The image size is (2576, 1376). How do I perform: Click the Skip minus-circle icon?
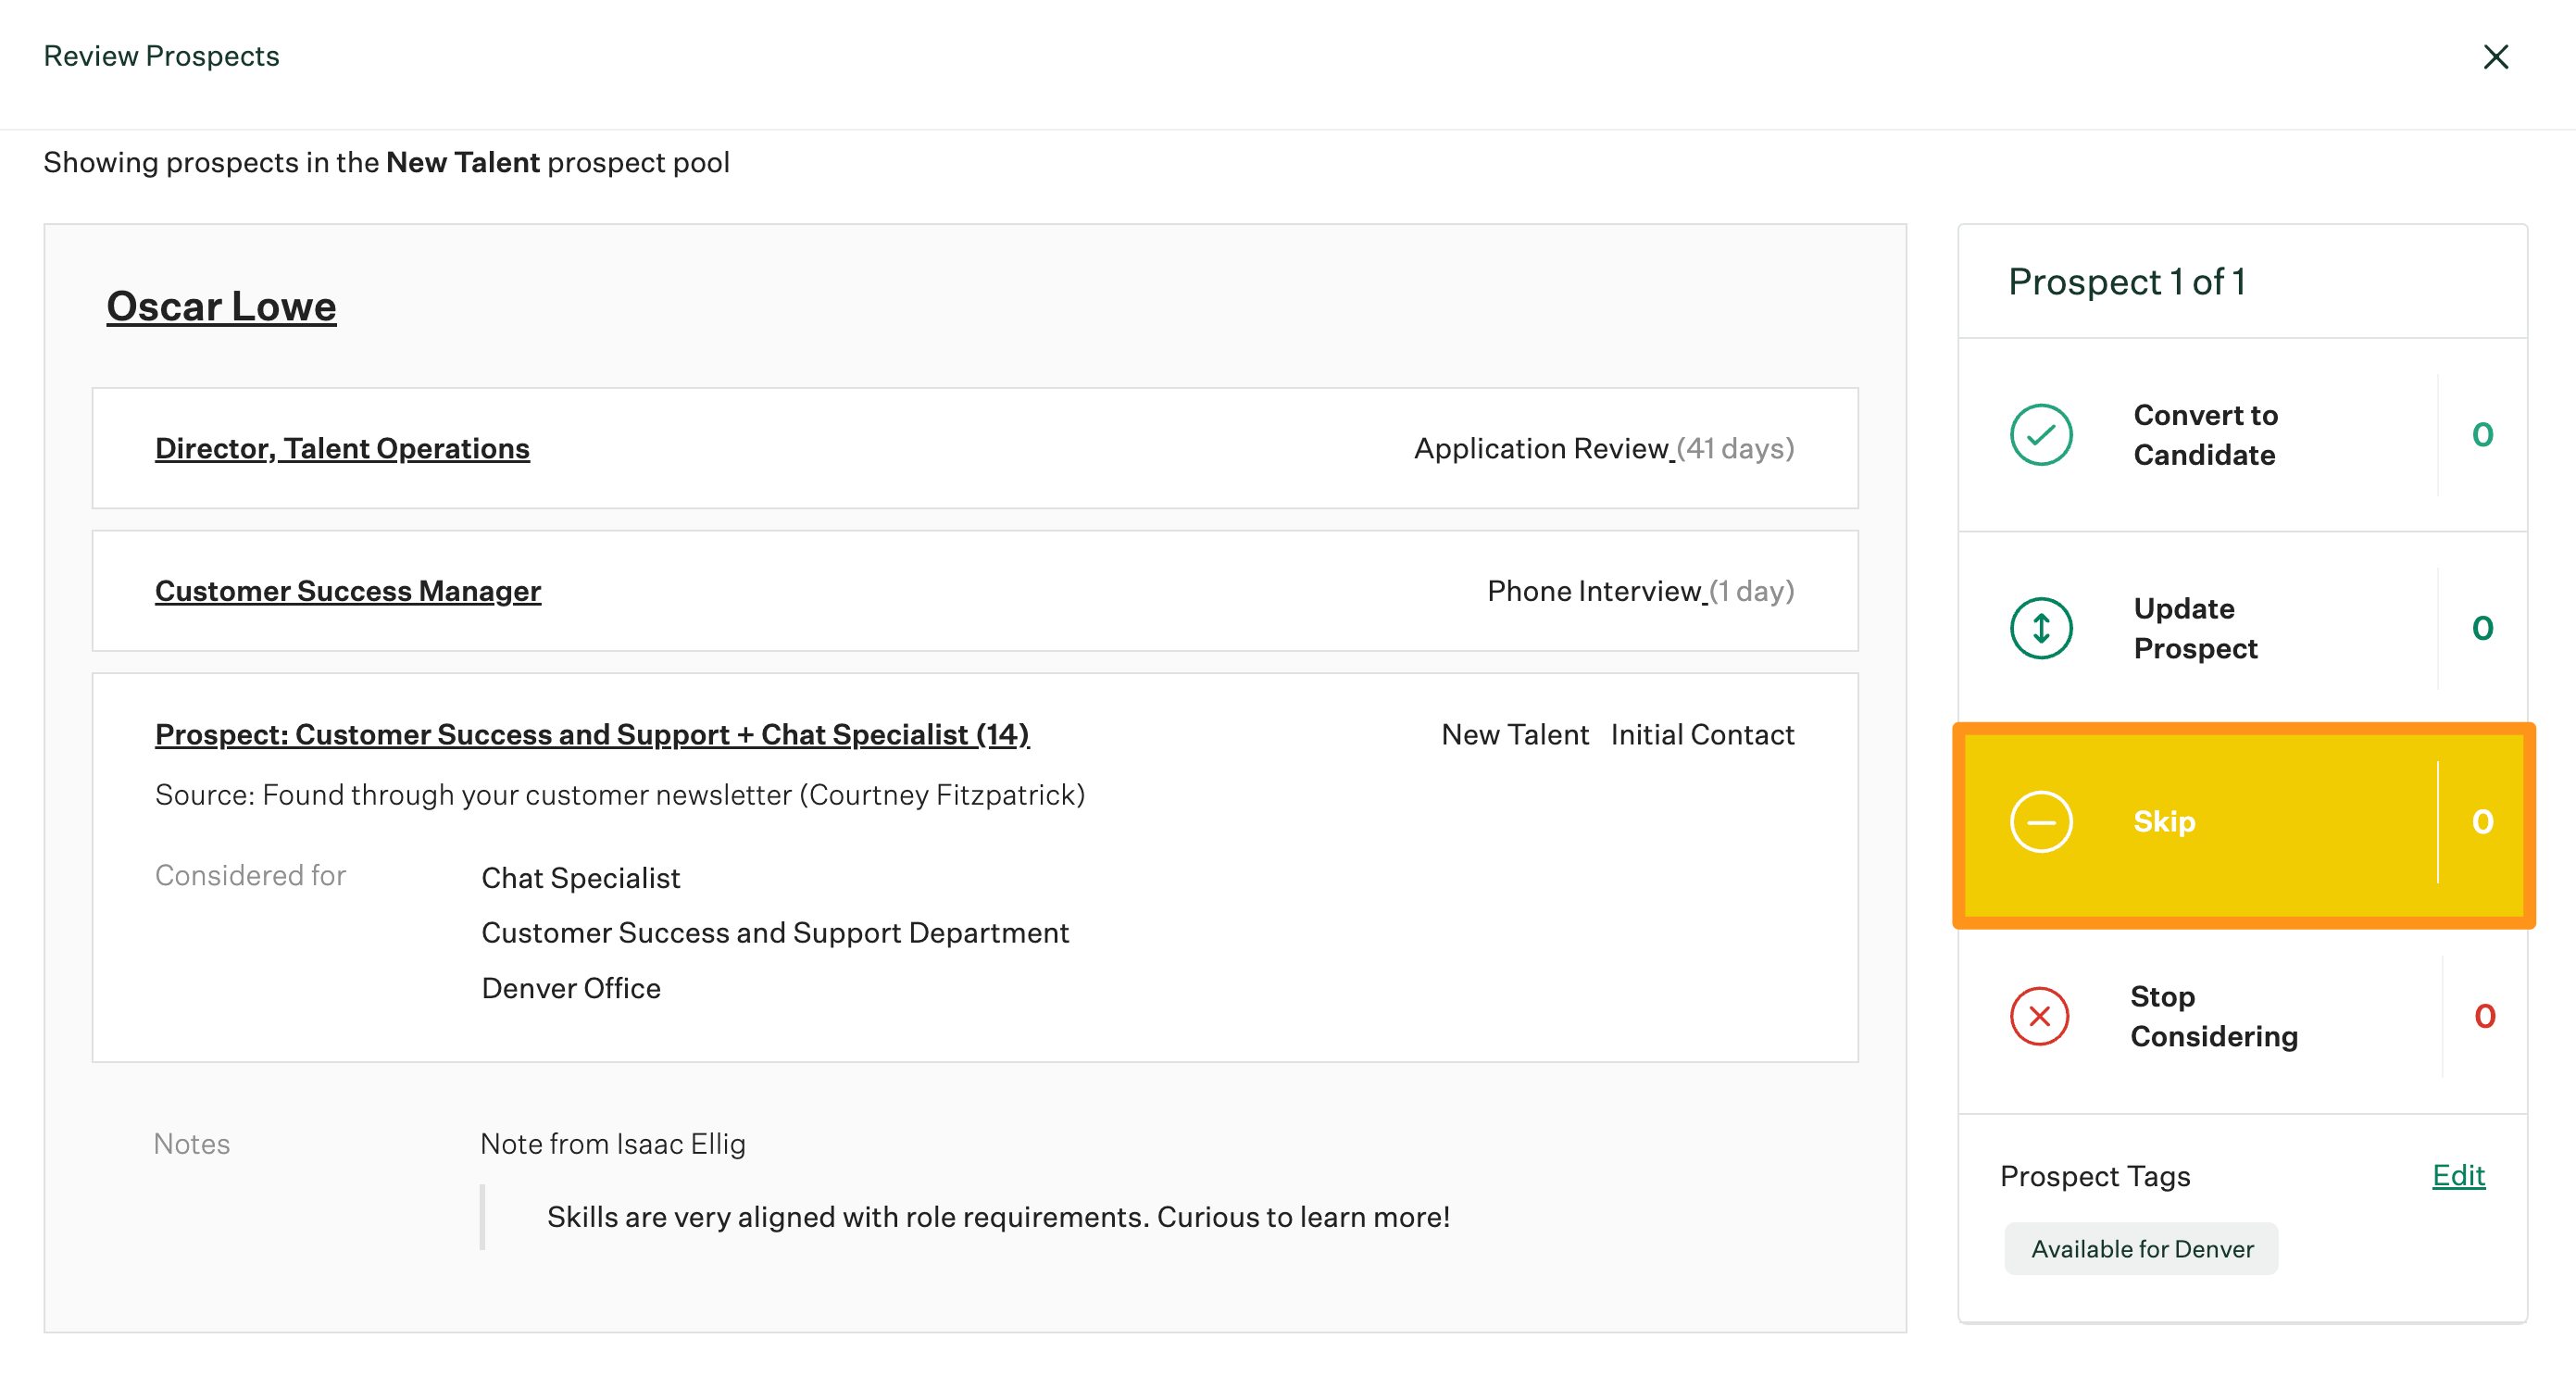(x=2041, y=822)
